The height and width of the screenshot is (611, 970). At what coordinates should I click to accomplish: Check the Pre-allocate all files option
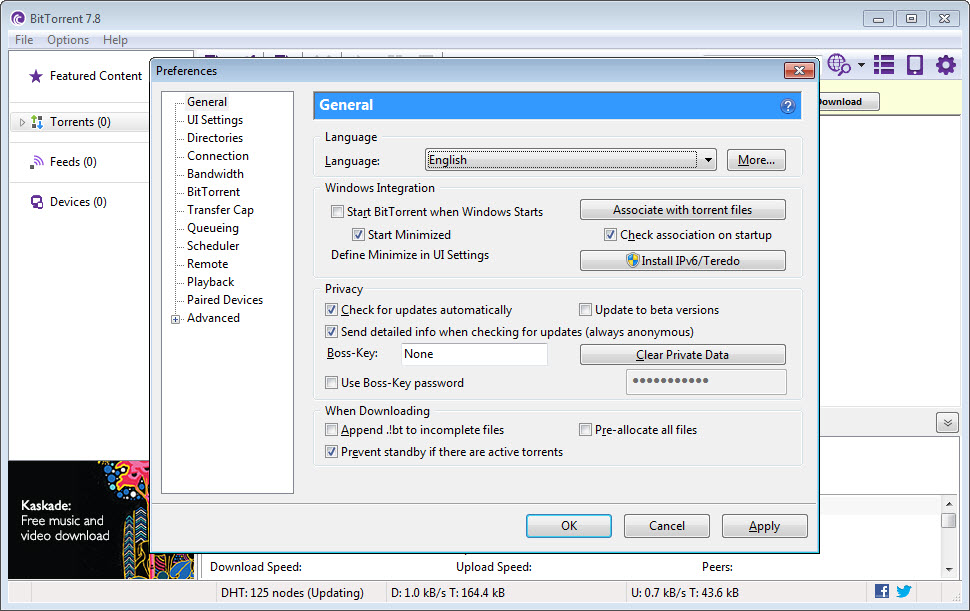coord(585,430)
